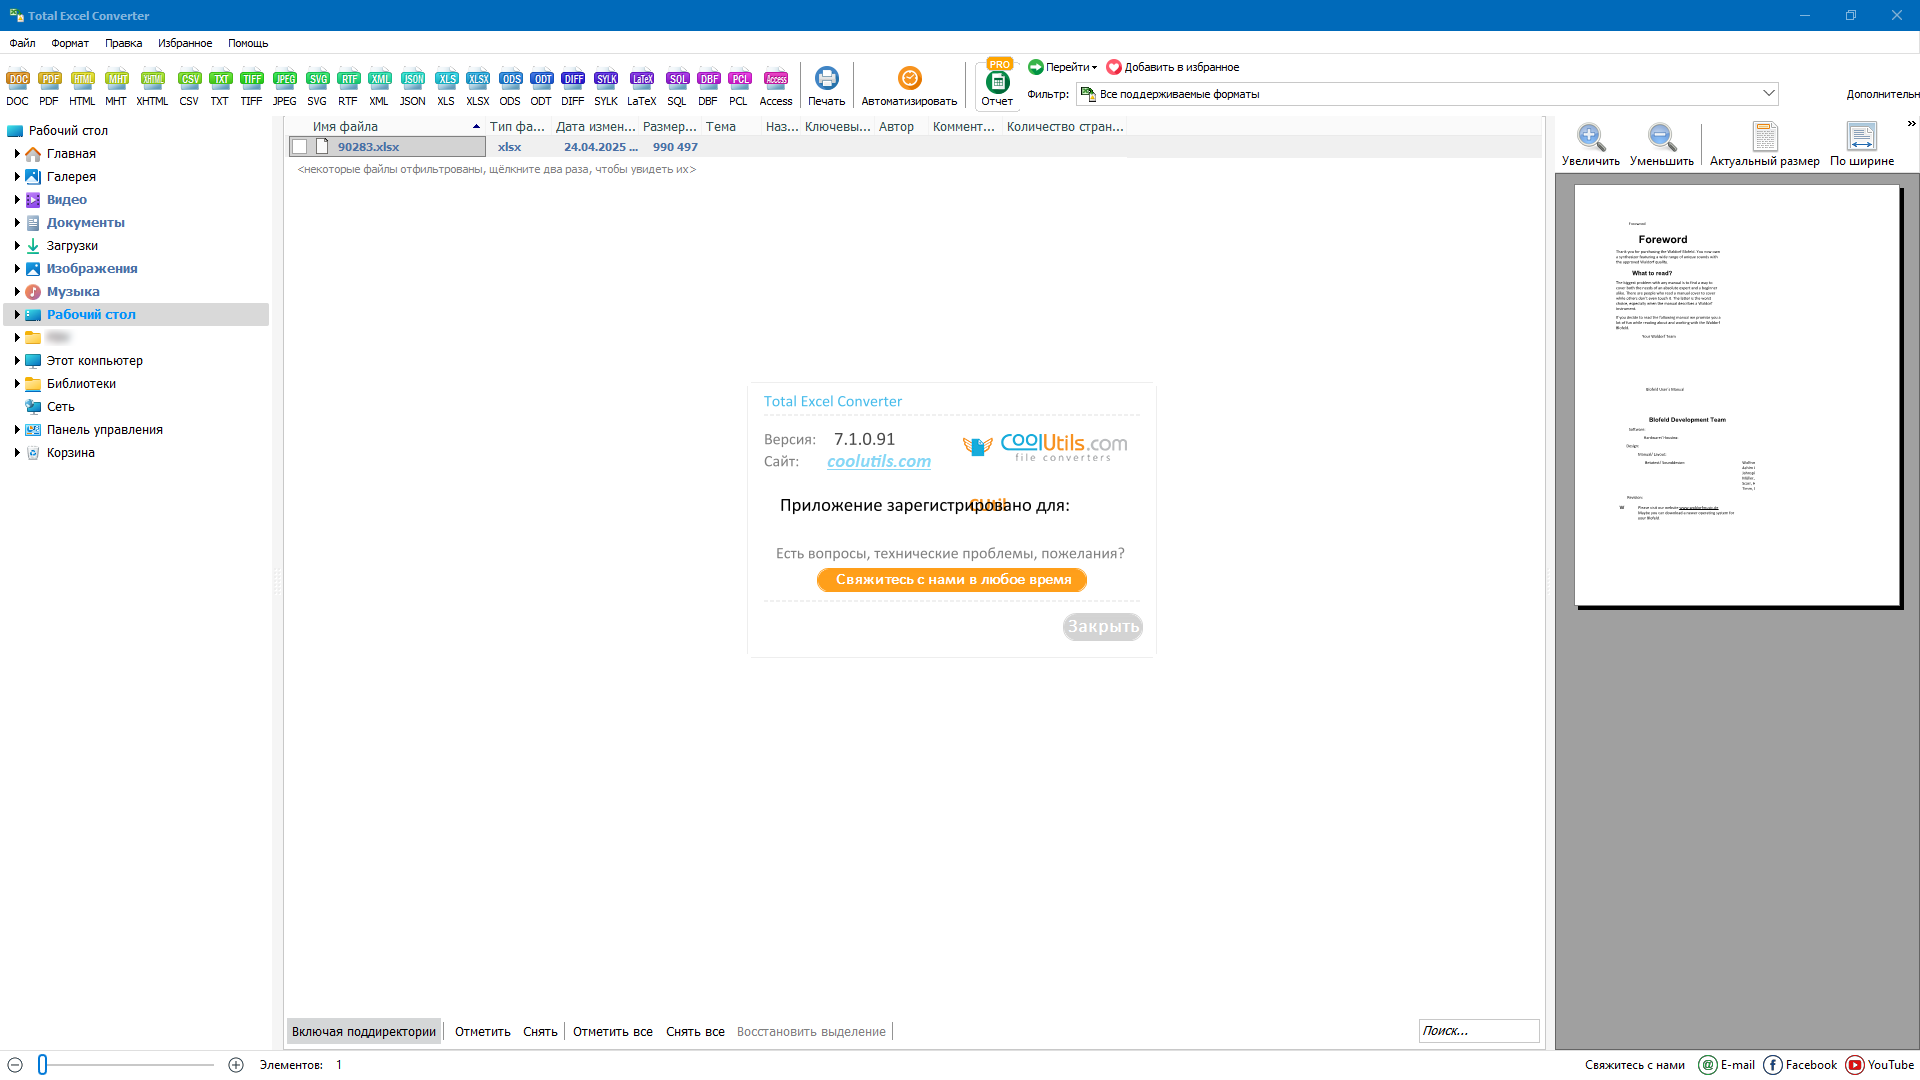Fit preview По ширине
Screen dimensions: 1920x1080
pyautogui.click(x=1862, y=144)
